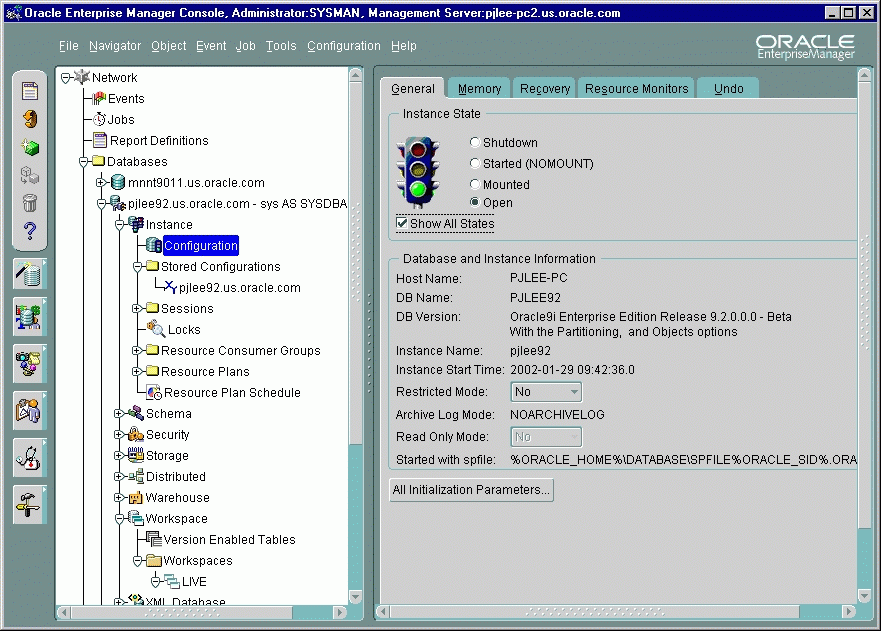
Task: Click the All Initialization Parameters button
Action: (470, 490)
